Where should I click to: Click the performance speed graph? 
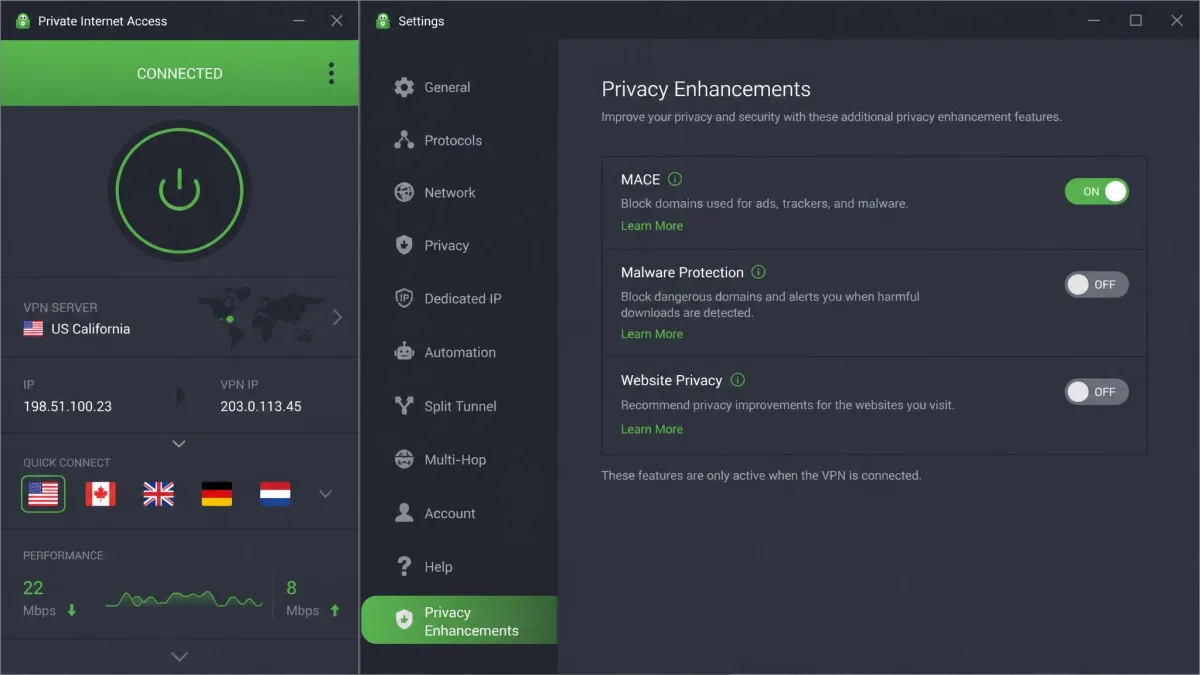pos(184,599)
